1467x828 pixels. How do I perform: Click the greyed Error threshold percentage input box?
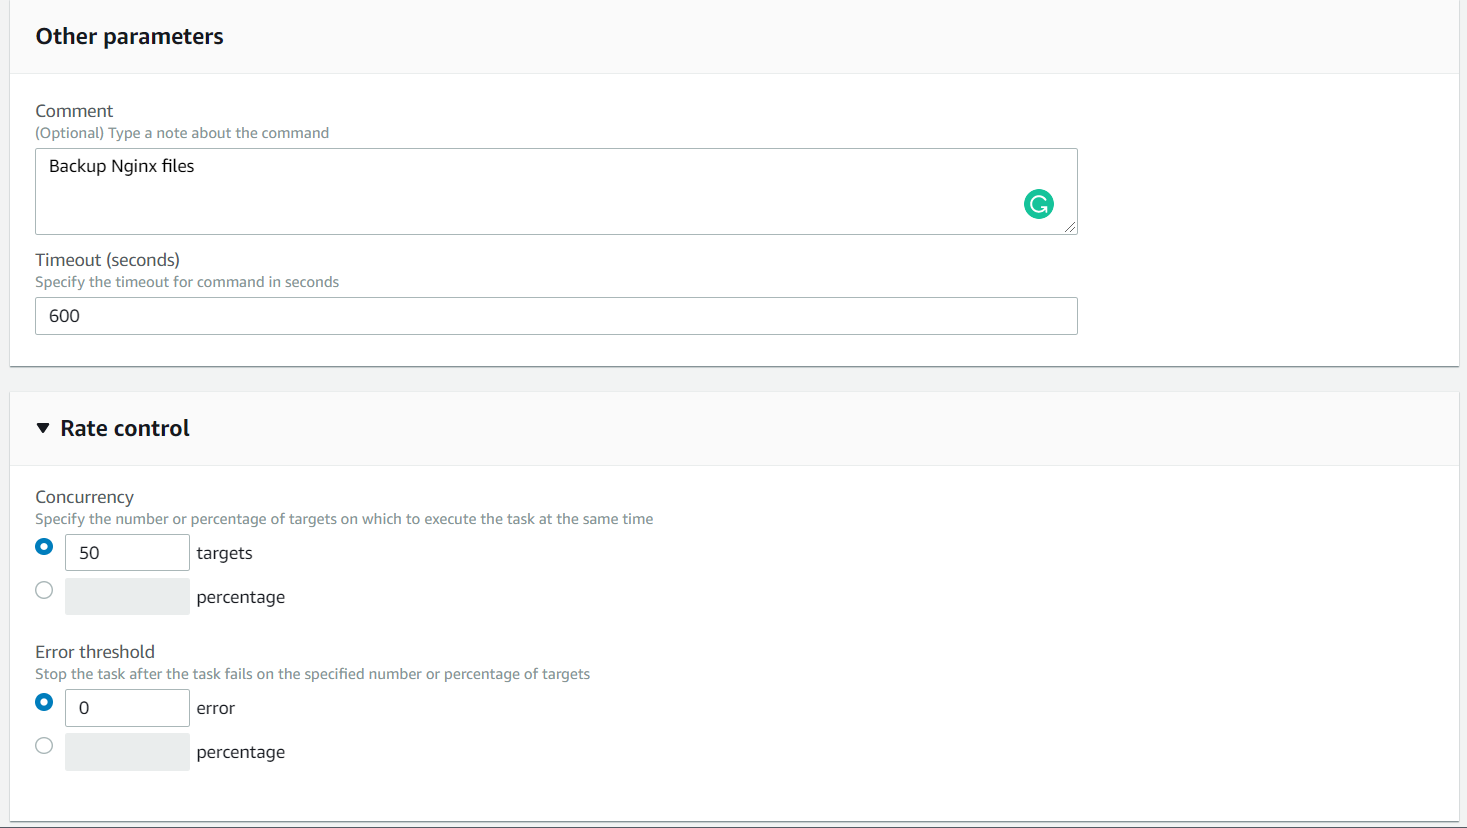[x=127, y=752]
